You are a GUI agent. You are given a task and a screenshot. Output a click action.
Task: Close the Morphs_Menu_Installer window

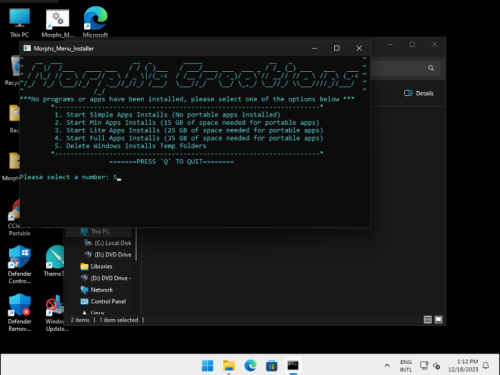(359, 48)
